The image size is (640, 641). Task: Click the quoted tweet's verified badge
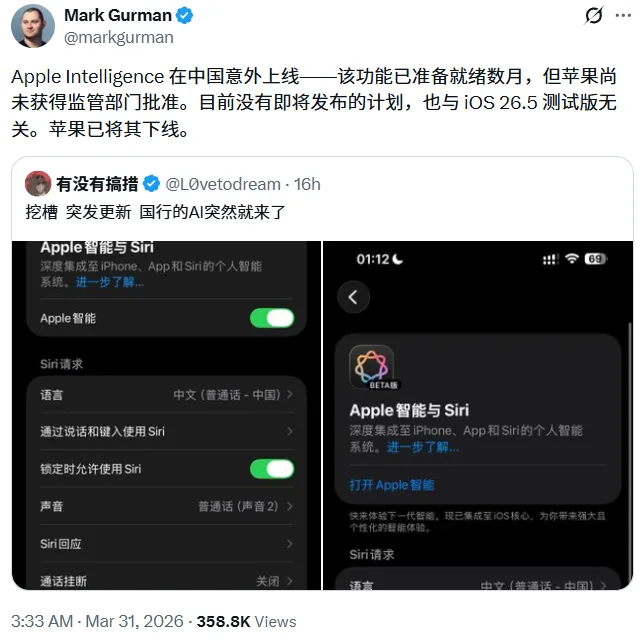(x=151, y=184)
